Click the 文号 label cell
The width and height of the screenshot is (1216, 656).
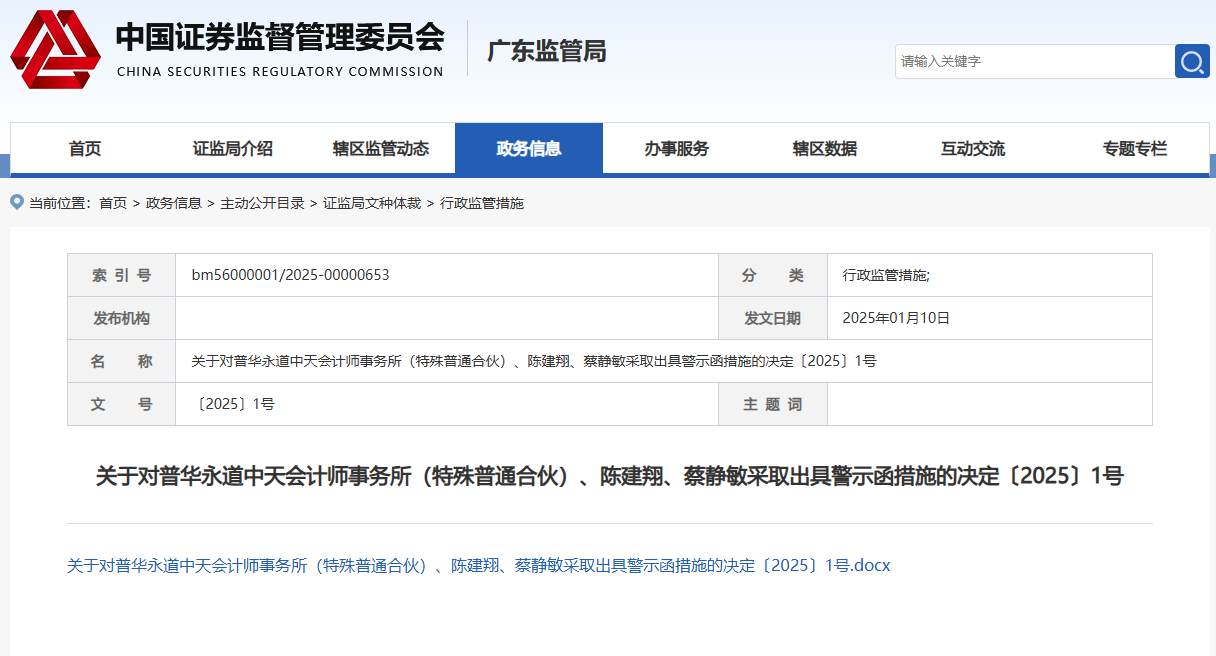[122, 404]
